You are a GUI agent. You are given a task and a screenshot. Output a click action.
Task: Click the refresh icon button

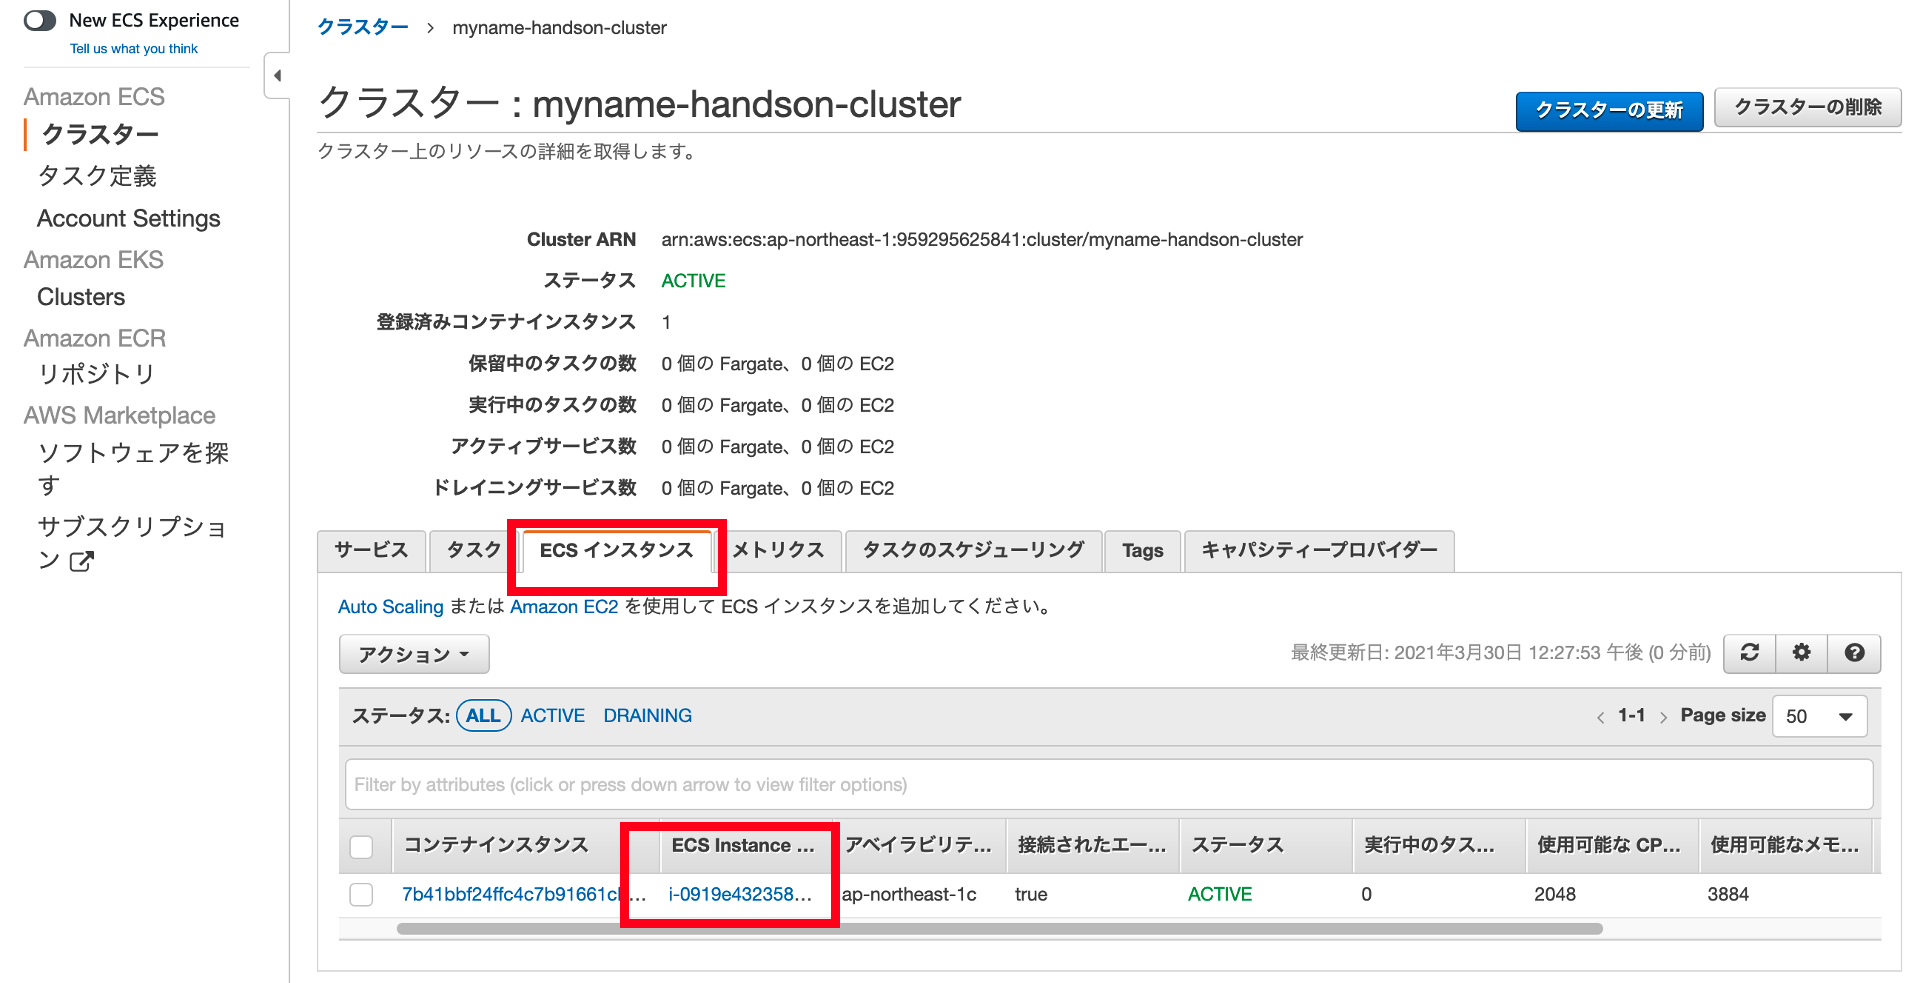click(x=1749, y=653)
